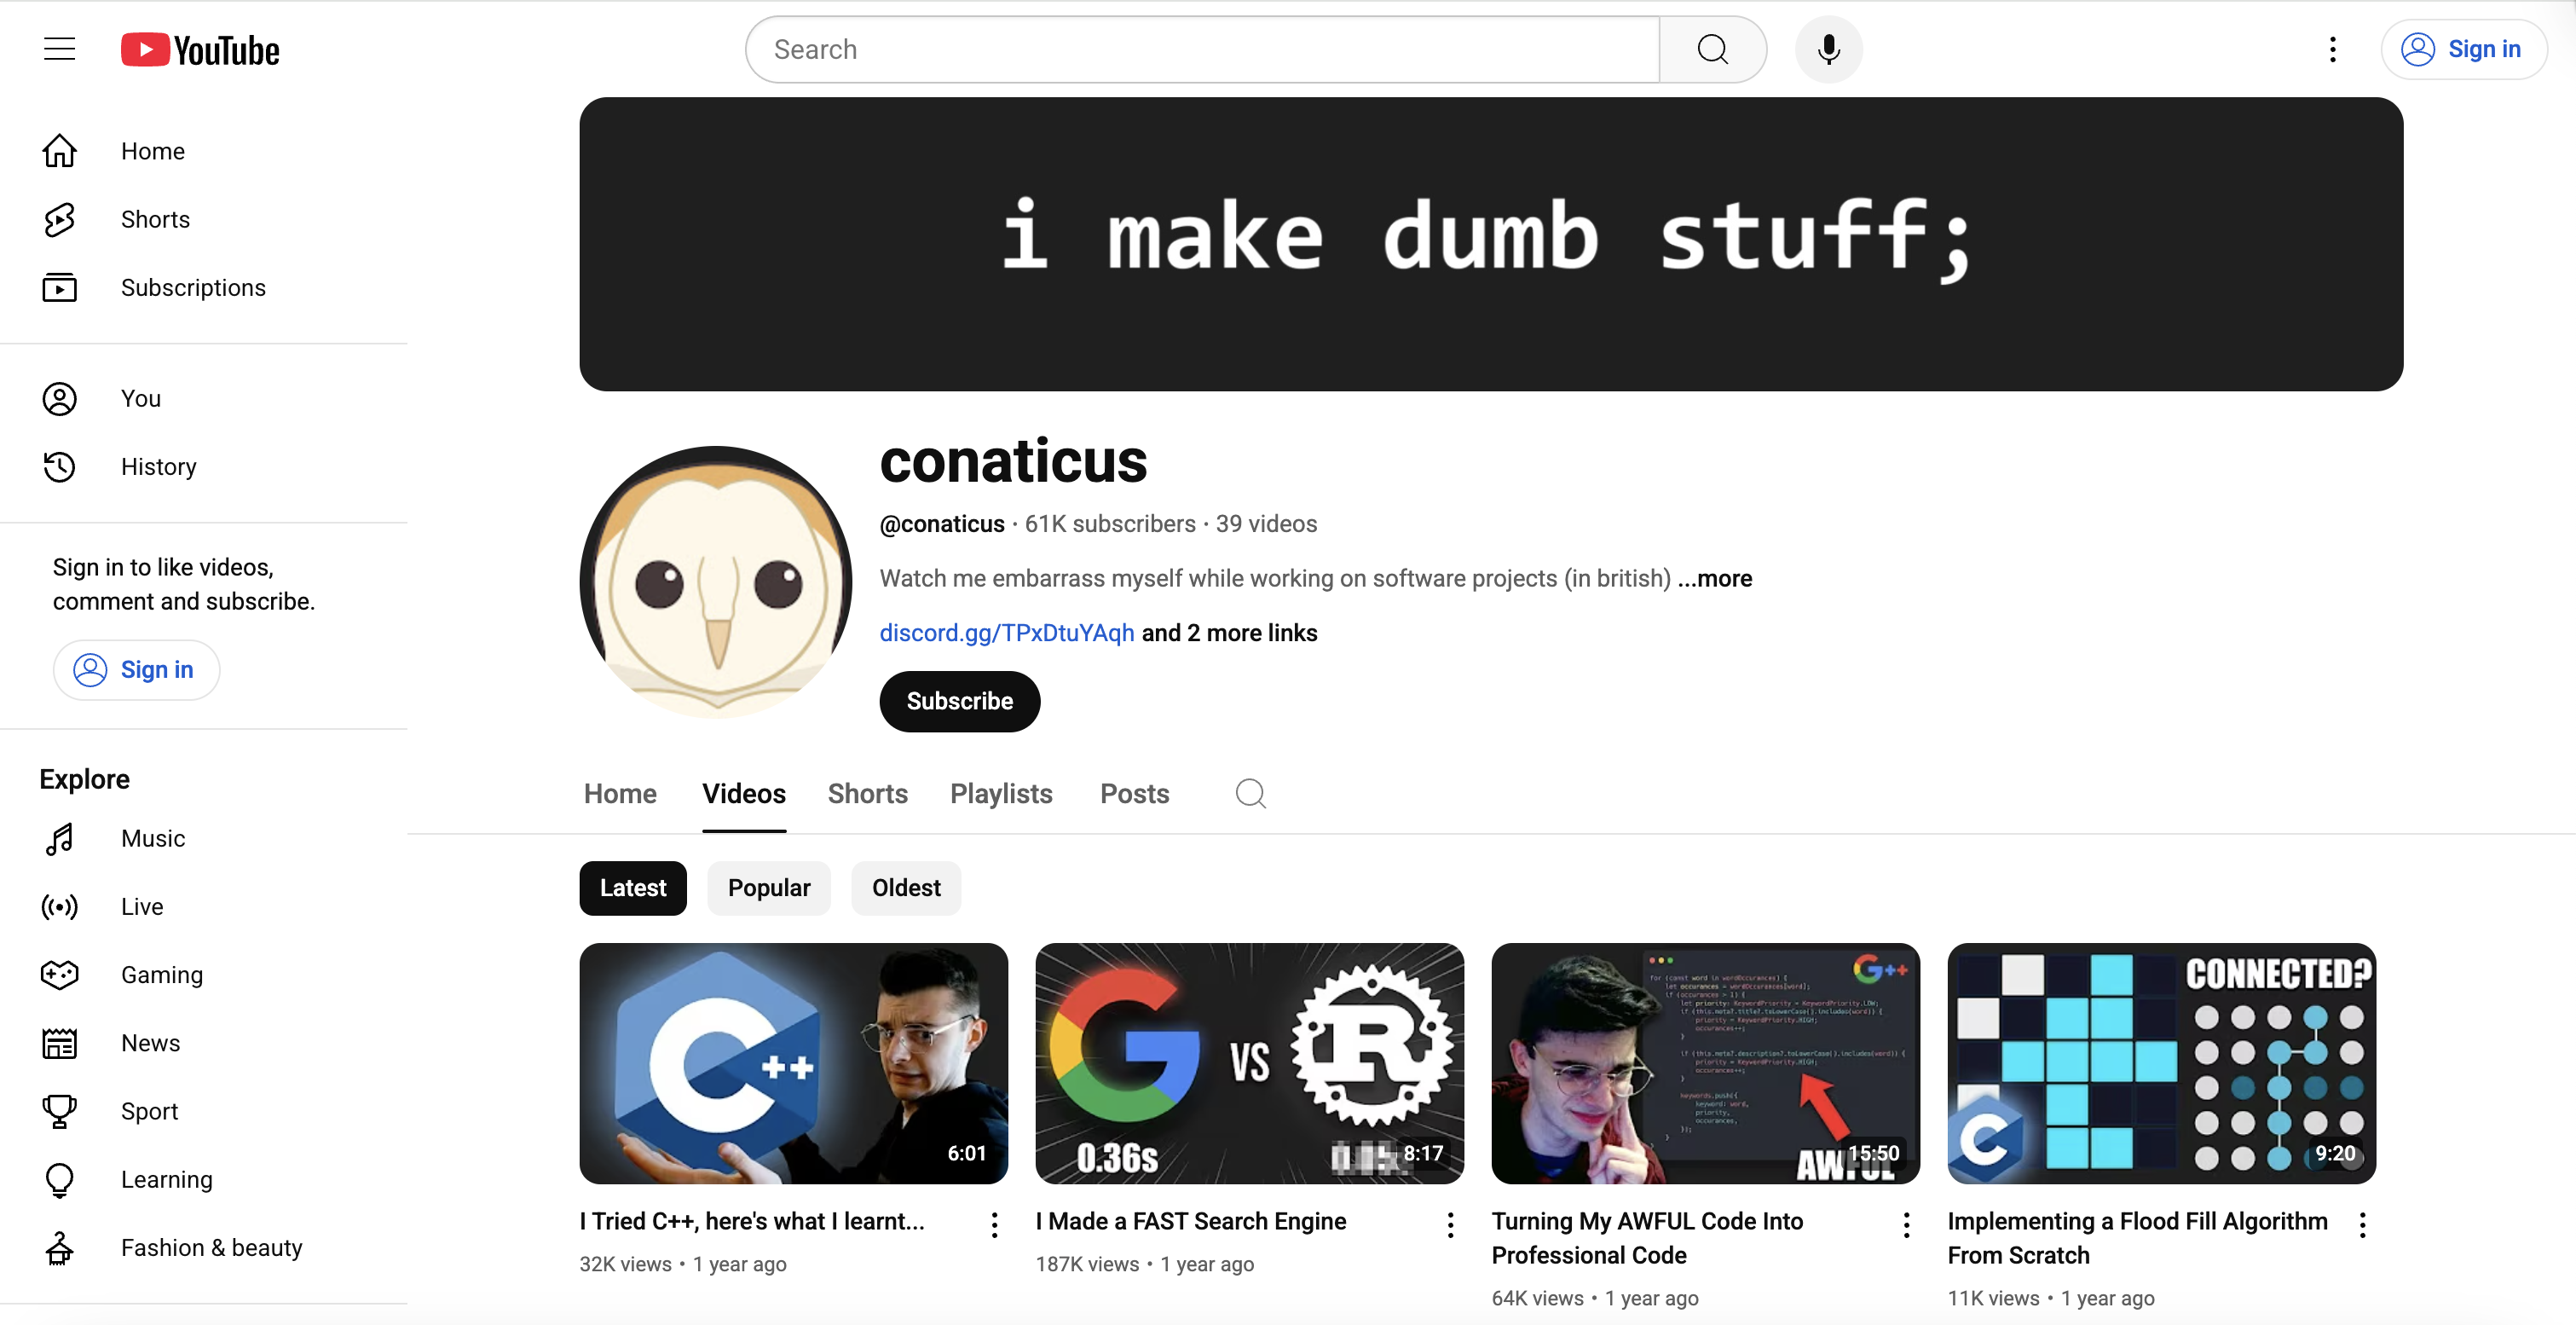
Task: Select the Oldest sort chip
Action: coord(905,888)
